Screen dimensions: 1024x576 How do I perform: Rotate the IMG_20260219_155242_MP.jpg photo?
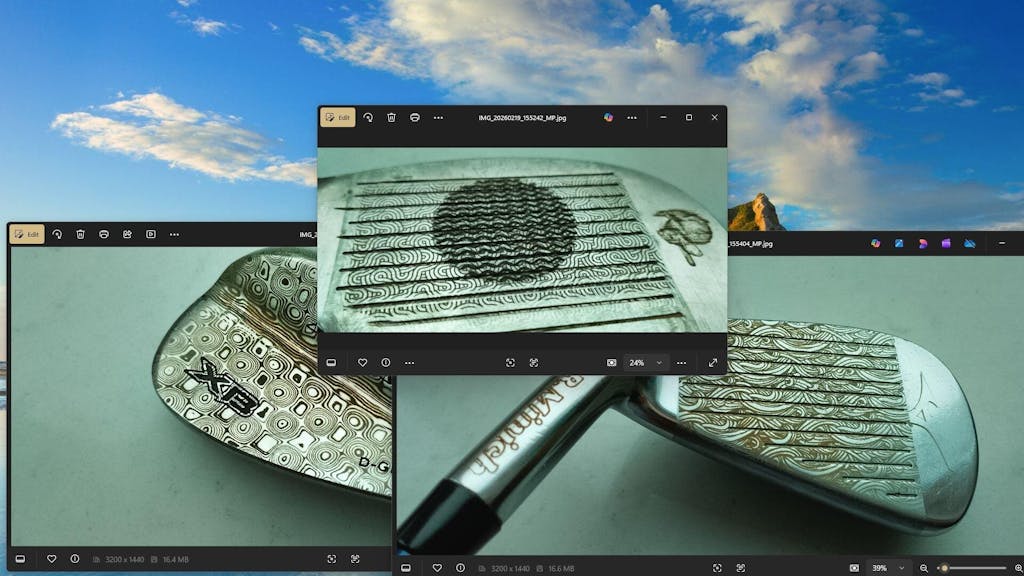click(x=368, y=117)
